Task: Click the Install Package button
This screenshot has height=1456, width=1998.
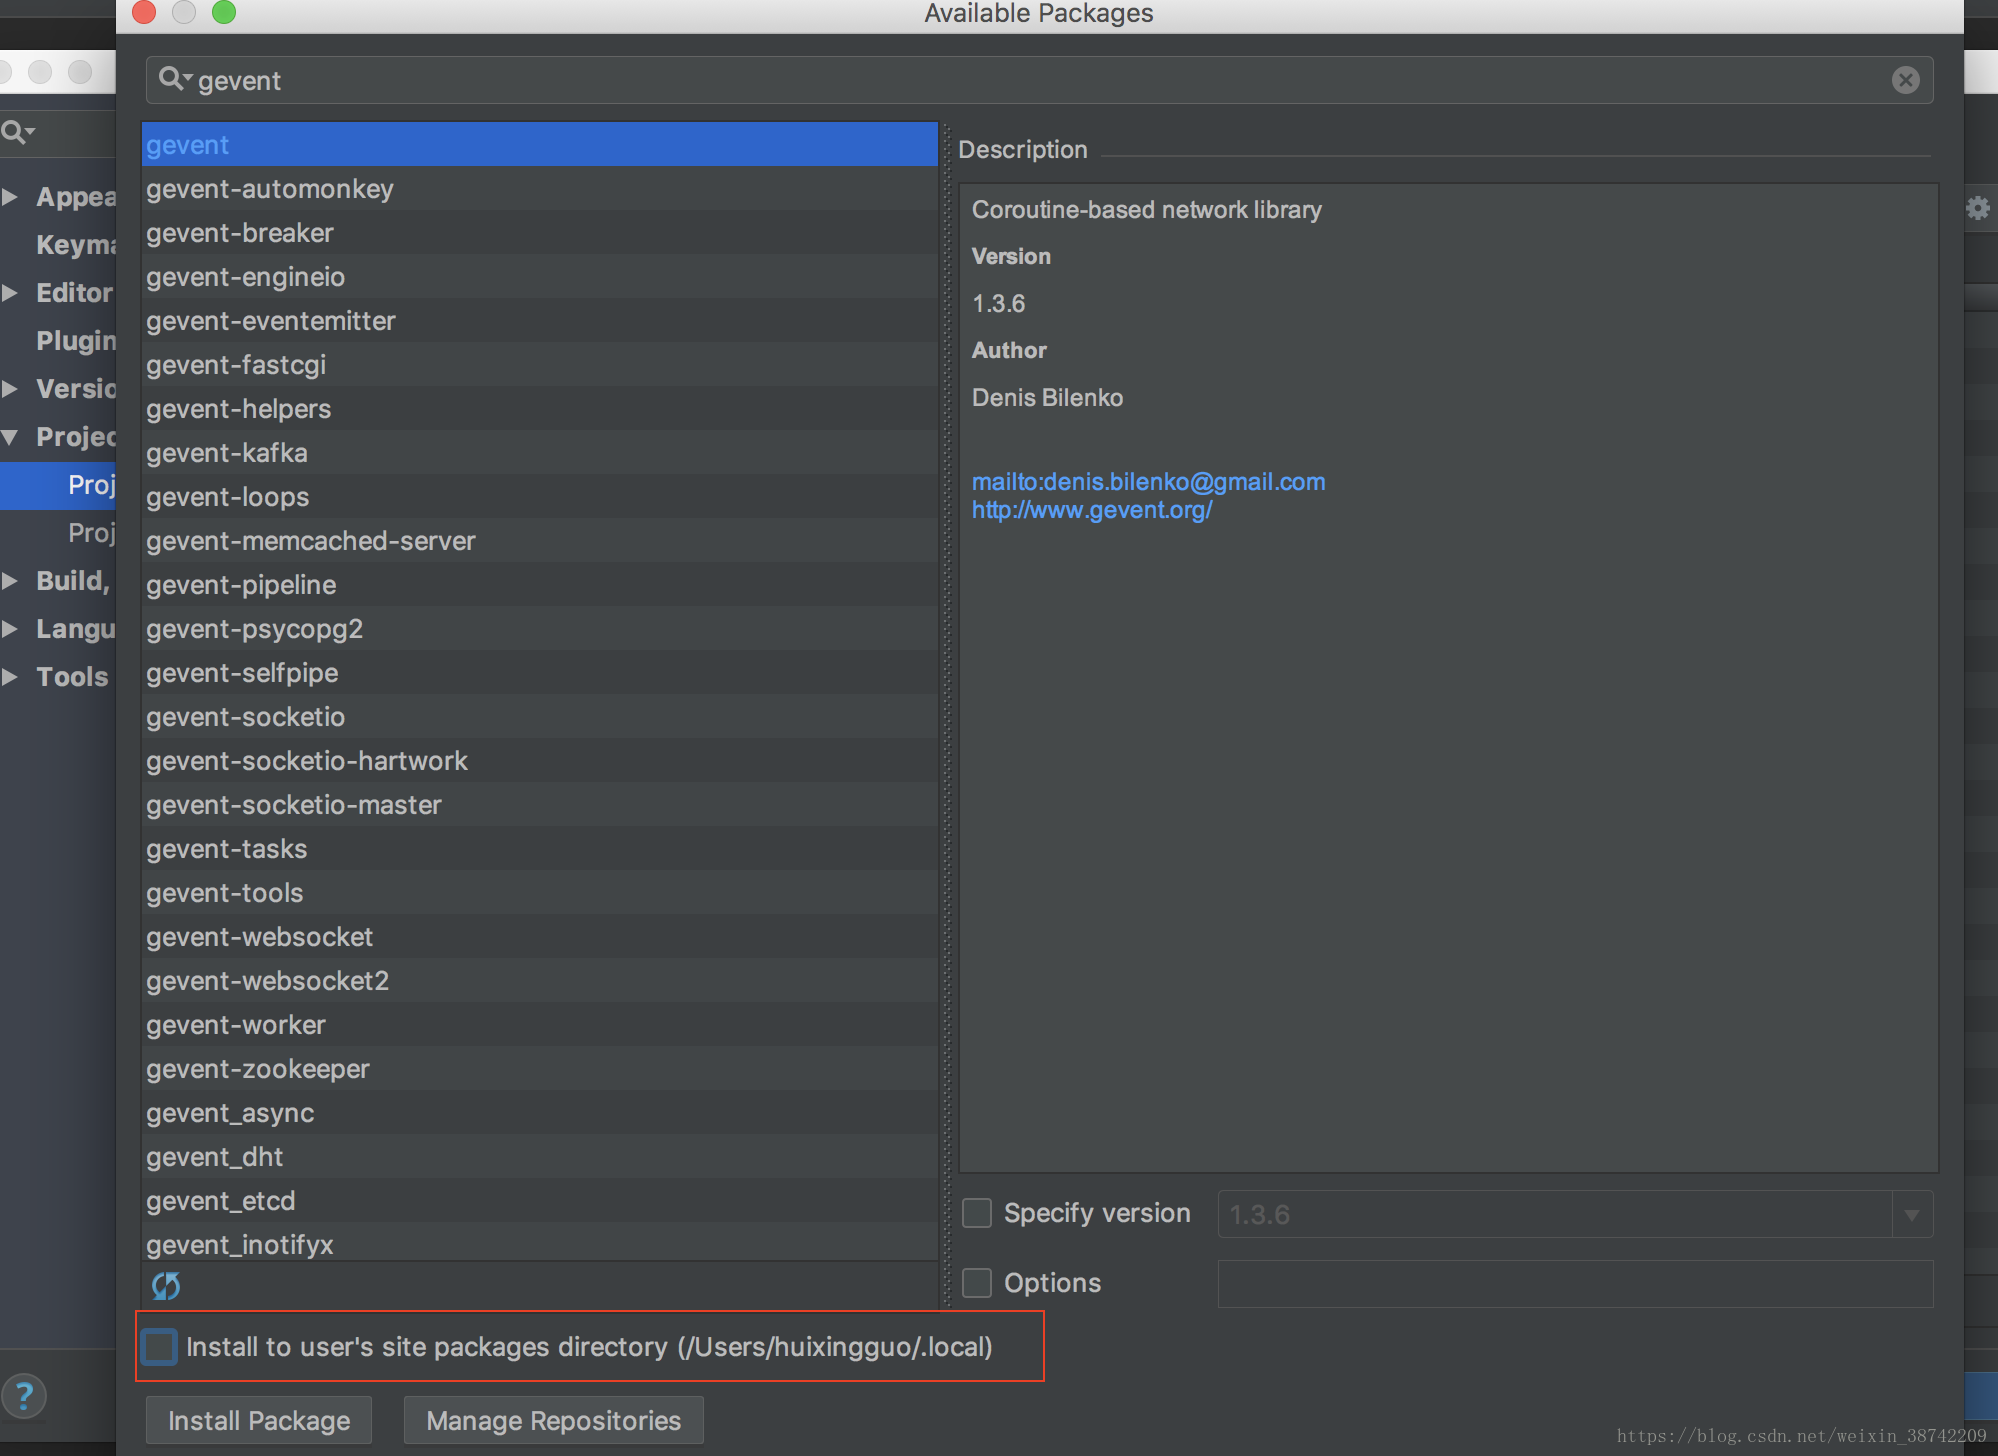Action: [259, 1420]
